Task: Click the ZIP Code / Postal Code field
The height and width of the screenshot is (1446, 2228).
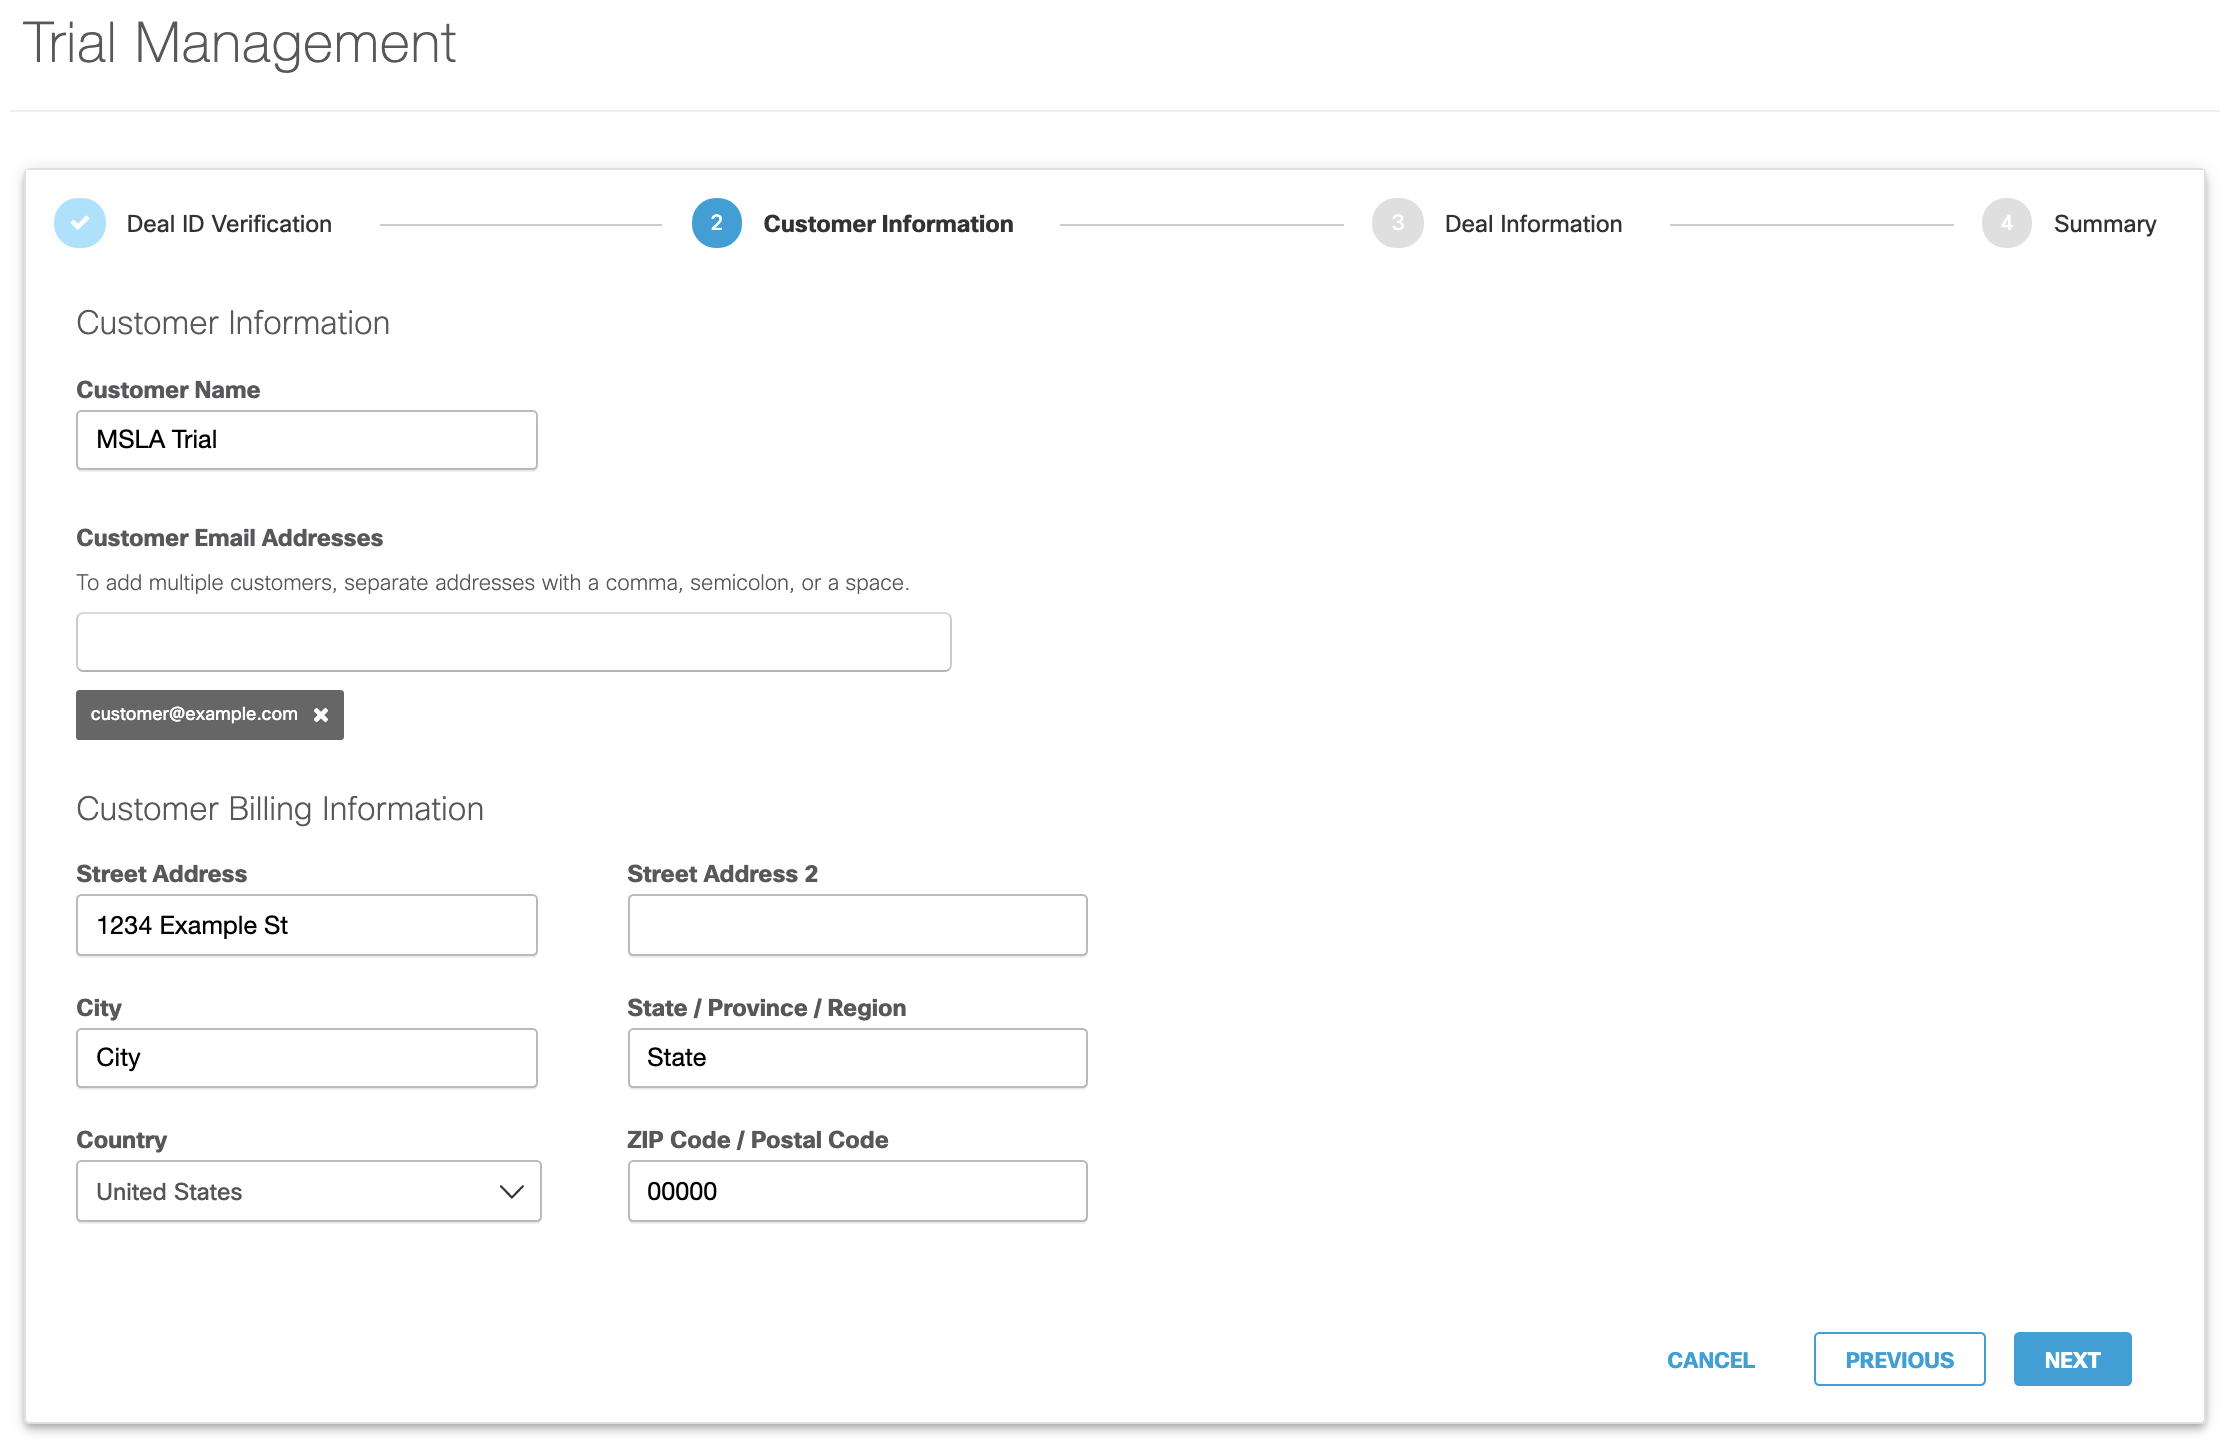Action: point(857,1191)
